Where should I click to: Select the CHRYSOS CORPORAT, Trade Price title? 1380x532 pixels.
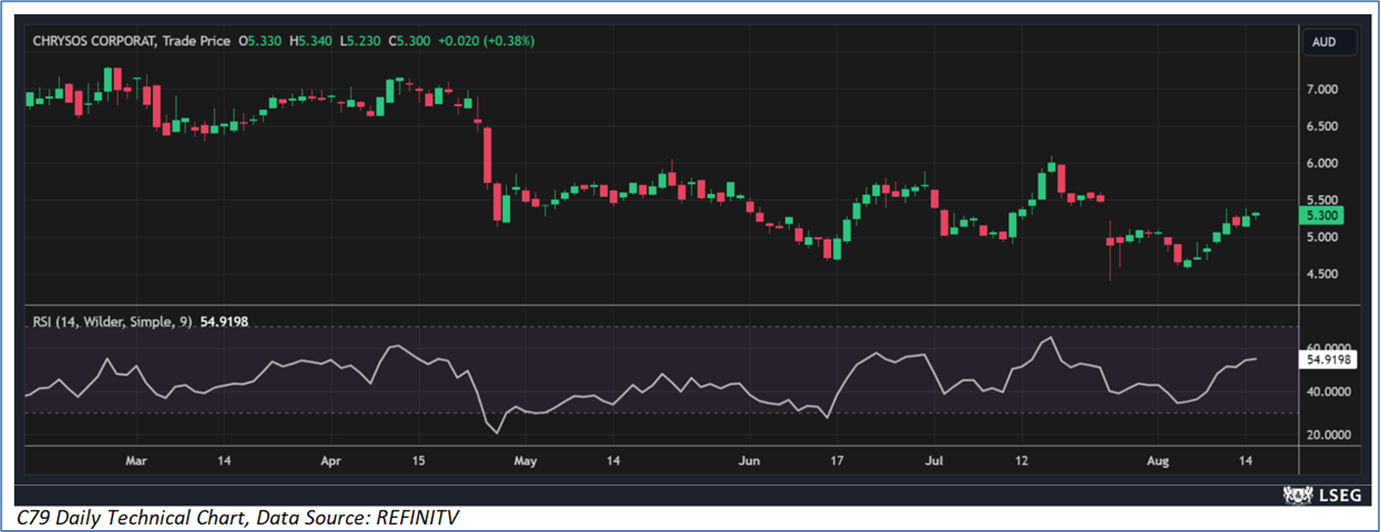129,41
